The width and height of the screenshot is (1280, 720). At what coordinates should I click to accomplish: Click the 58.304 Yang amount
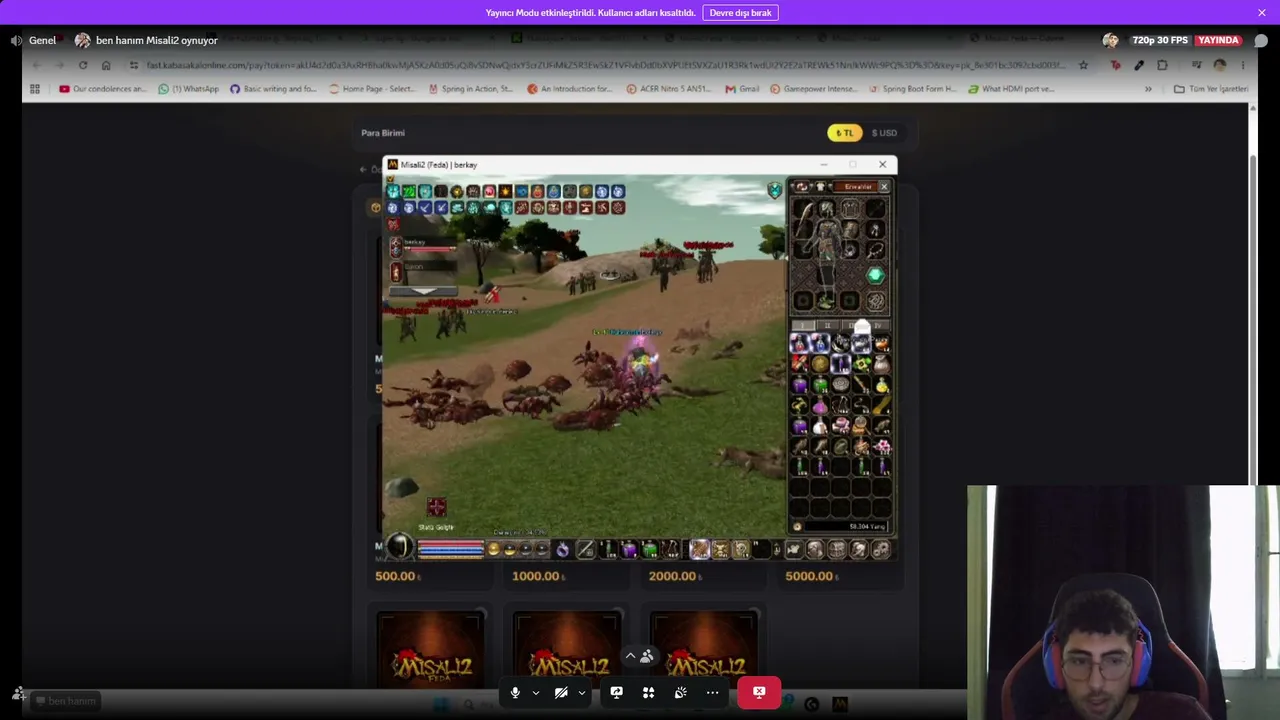point(866,526)
